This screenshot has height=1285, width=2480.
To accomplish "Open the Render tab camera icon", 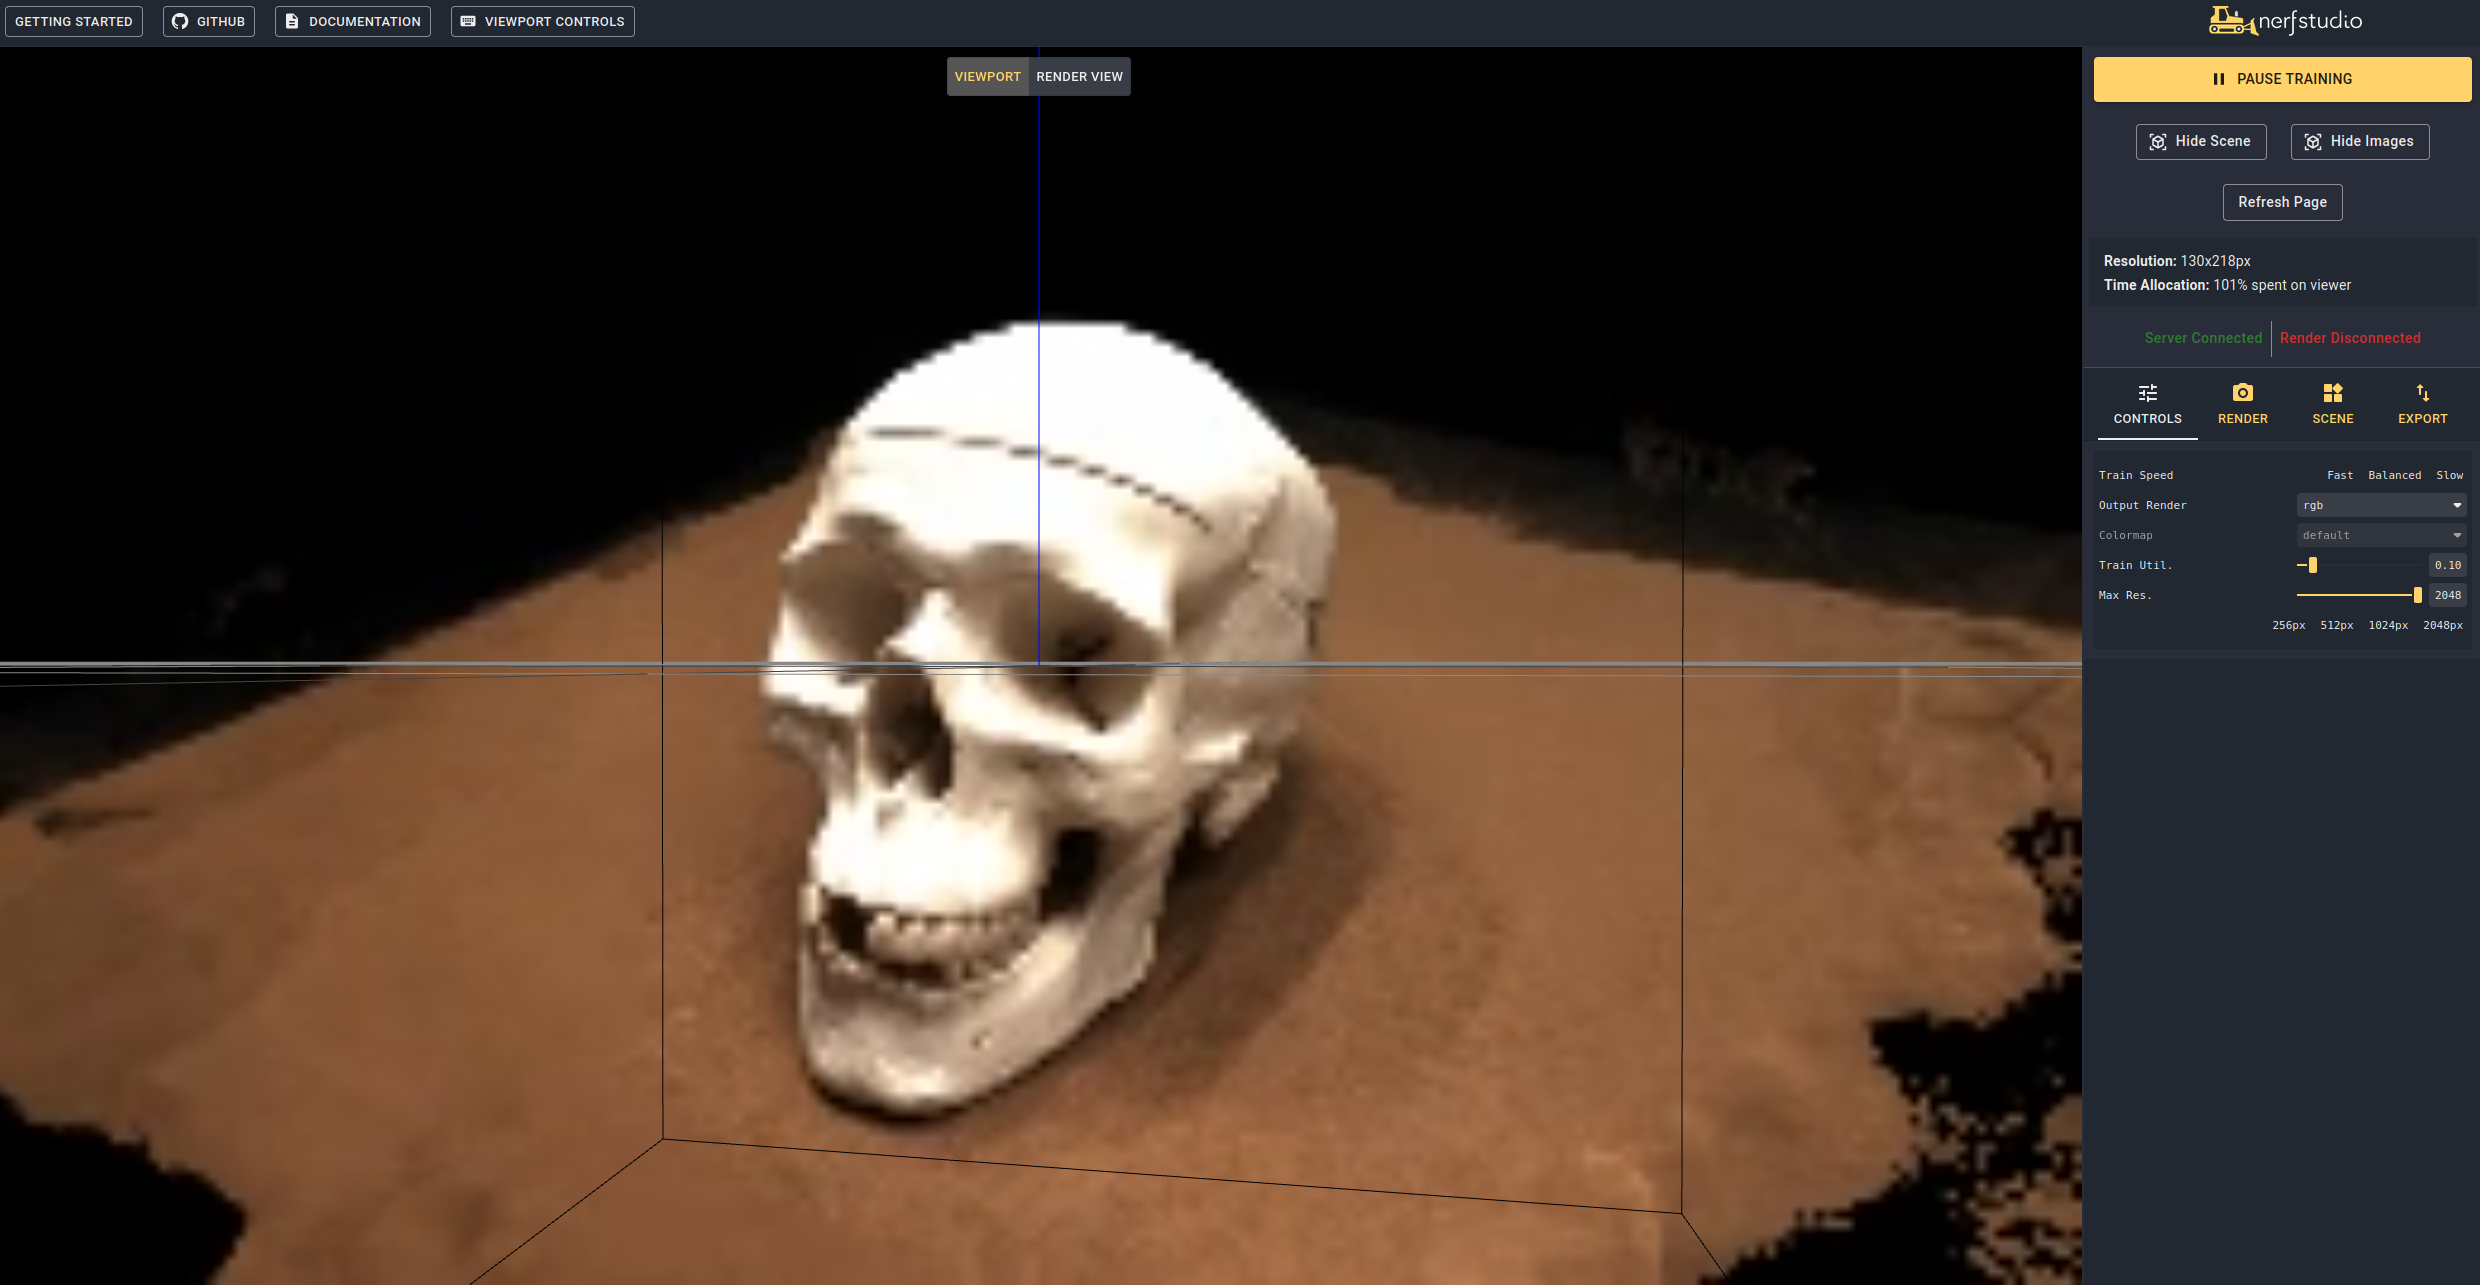I will 2243,393.
